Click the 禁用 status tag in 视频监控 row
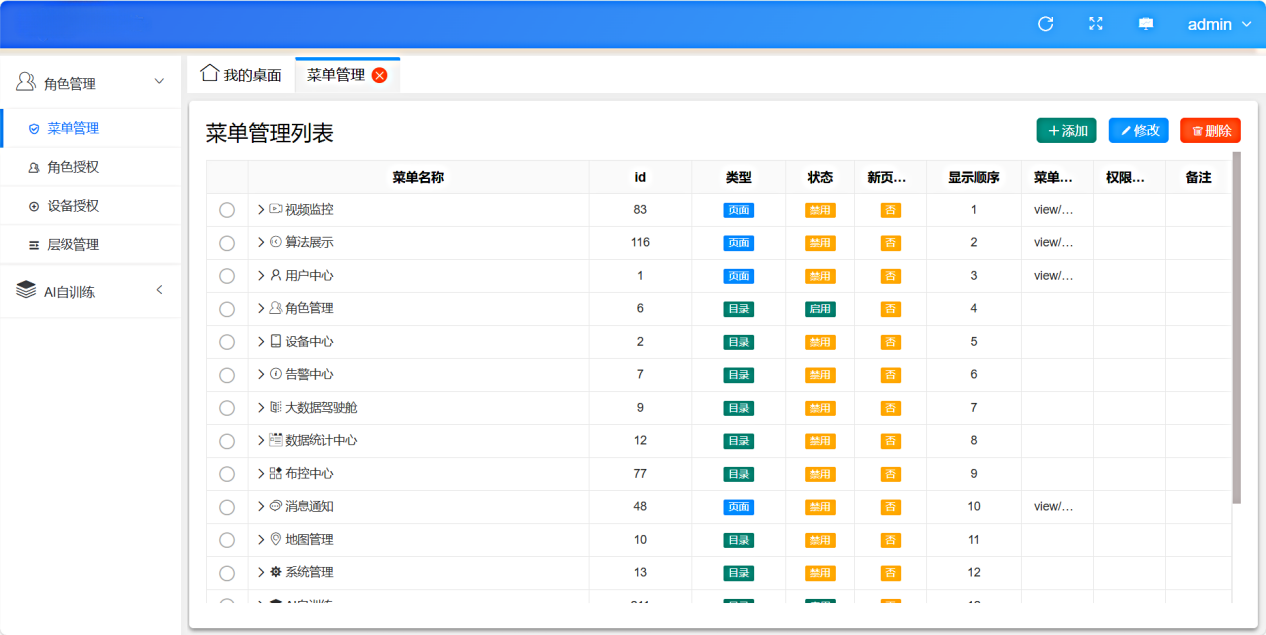The image size is (1266, 635). coord(820,210)
